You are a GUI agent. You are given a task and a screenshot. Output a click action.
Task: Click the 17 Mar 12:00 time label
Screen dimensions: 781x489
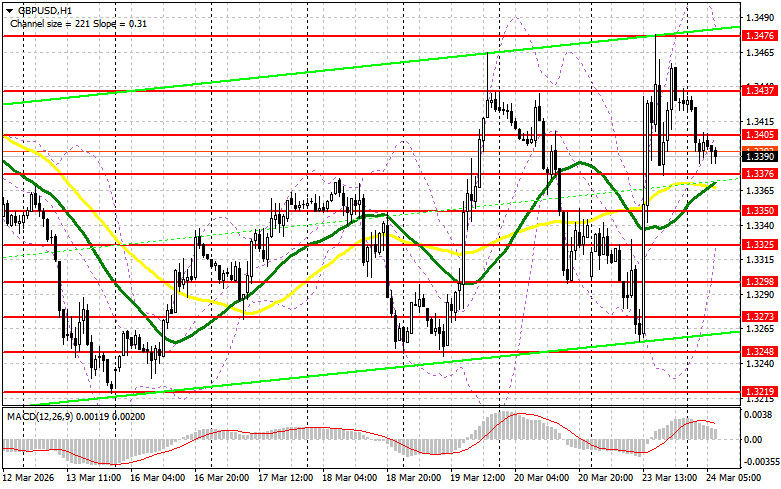pyautogui.click(x=285, y=478)
